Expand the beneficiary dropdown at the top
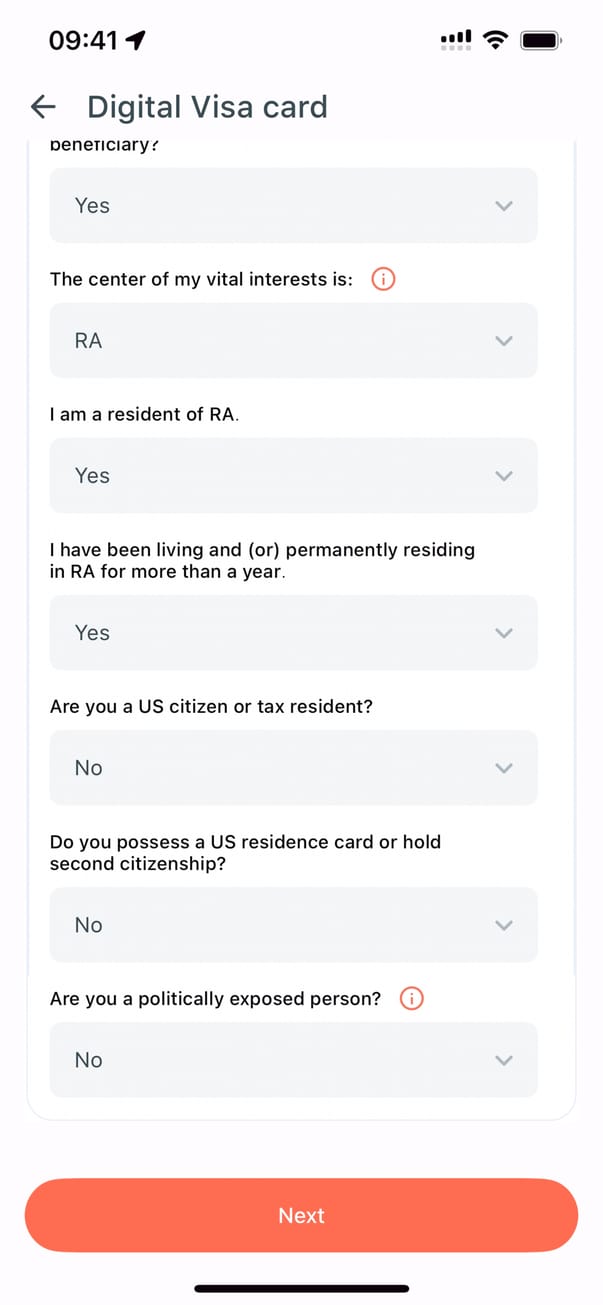The width and height of the screenshot is (603, 1305). 293,206
